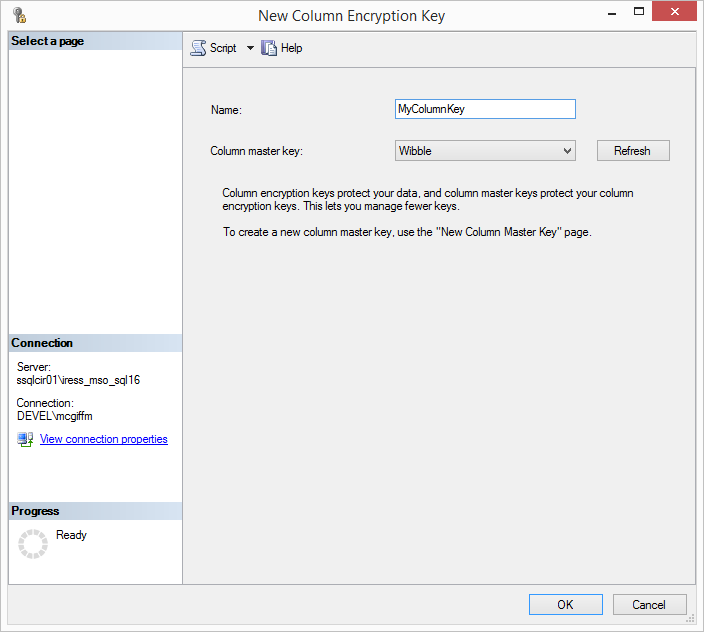Click the key icon in the title bar

[x=19, y=15]
